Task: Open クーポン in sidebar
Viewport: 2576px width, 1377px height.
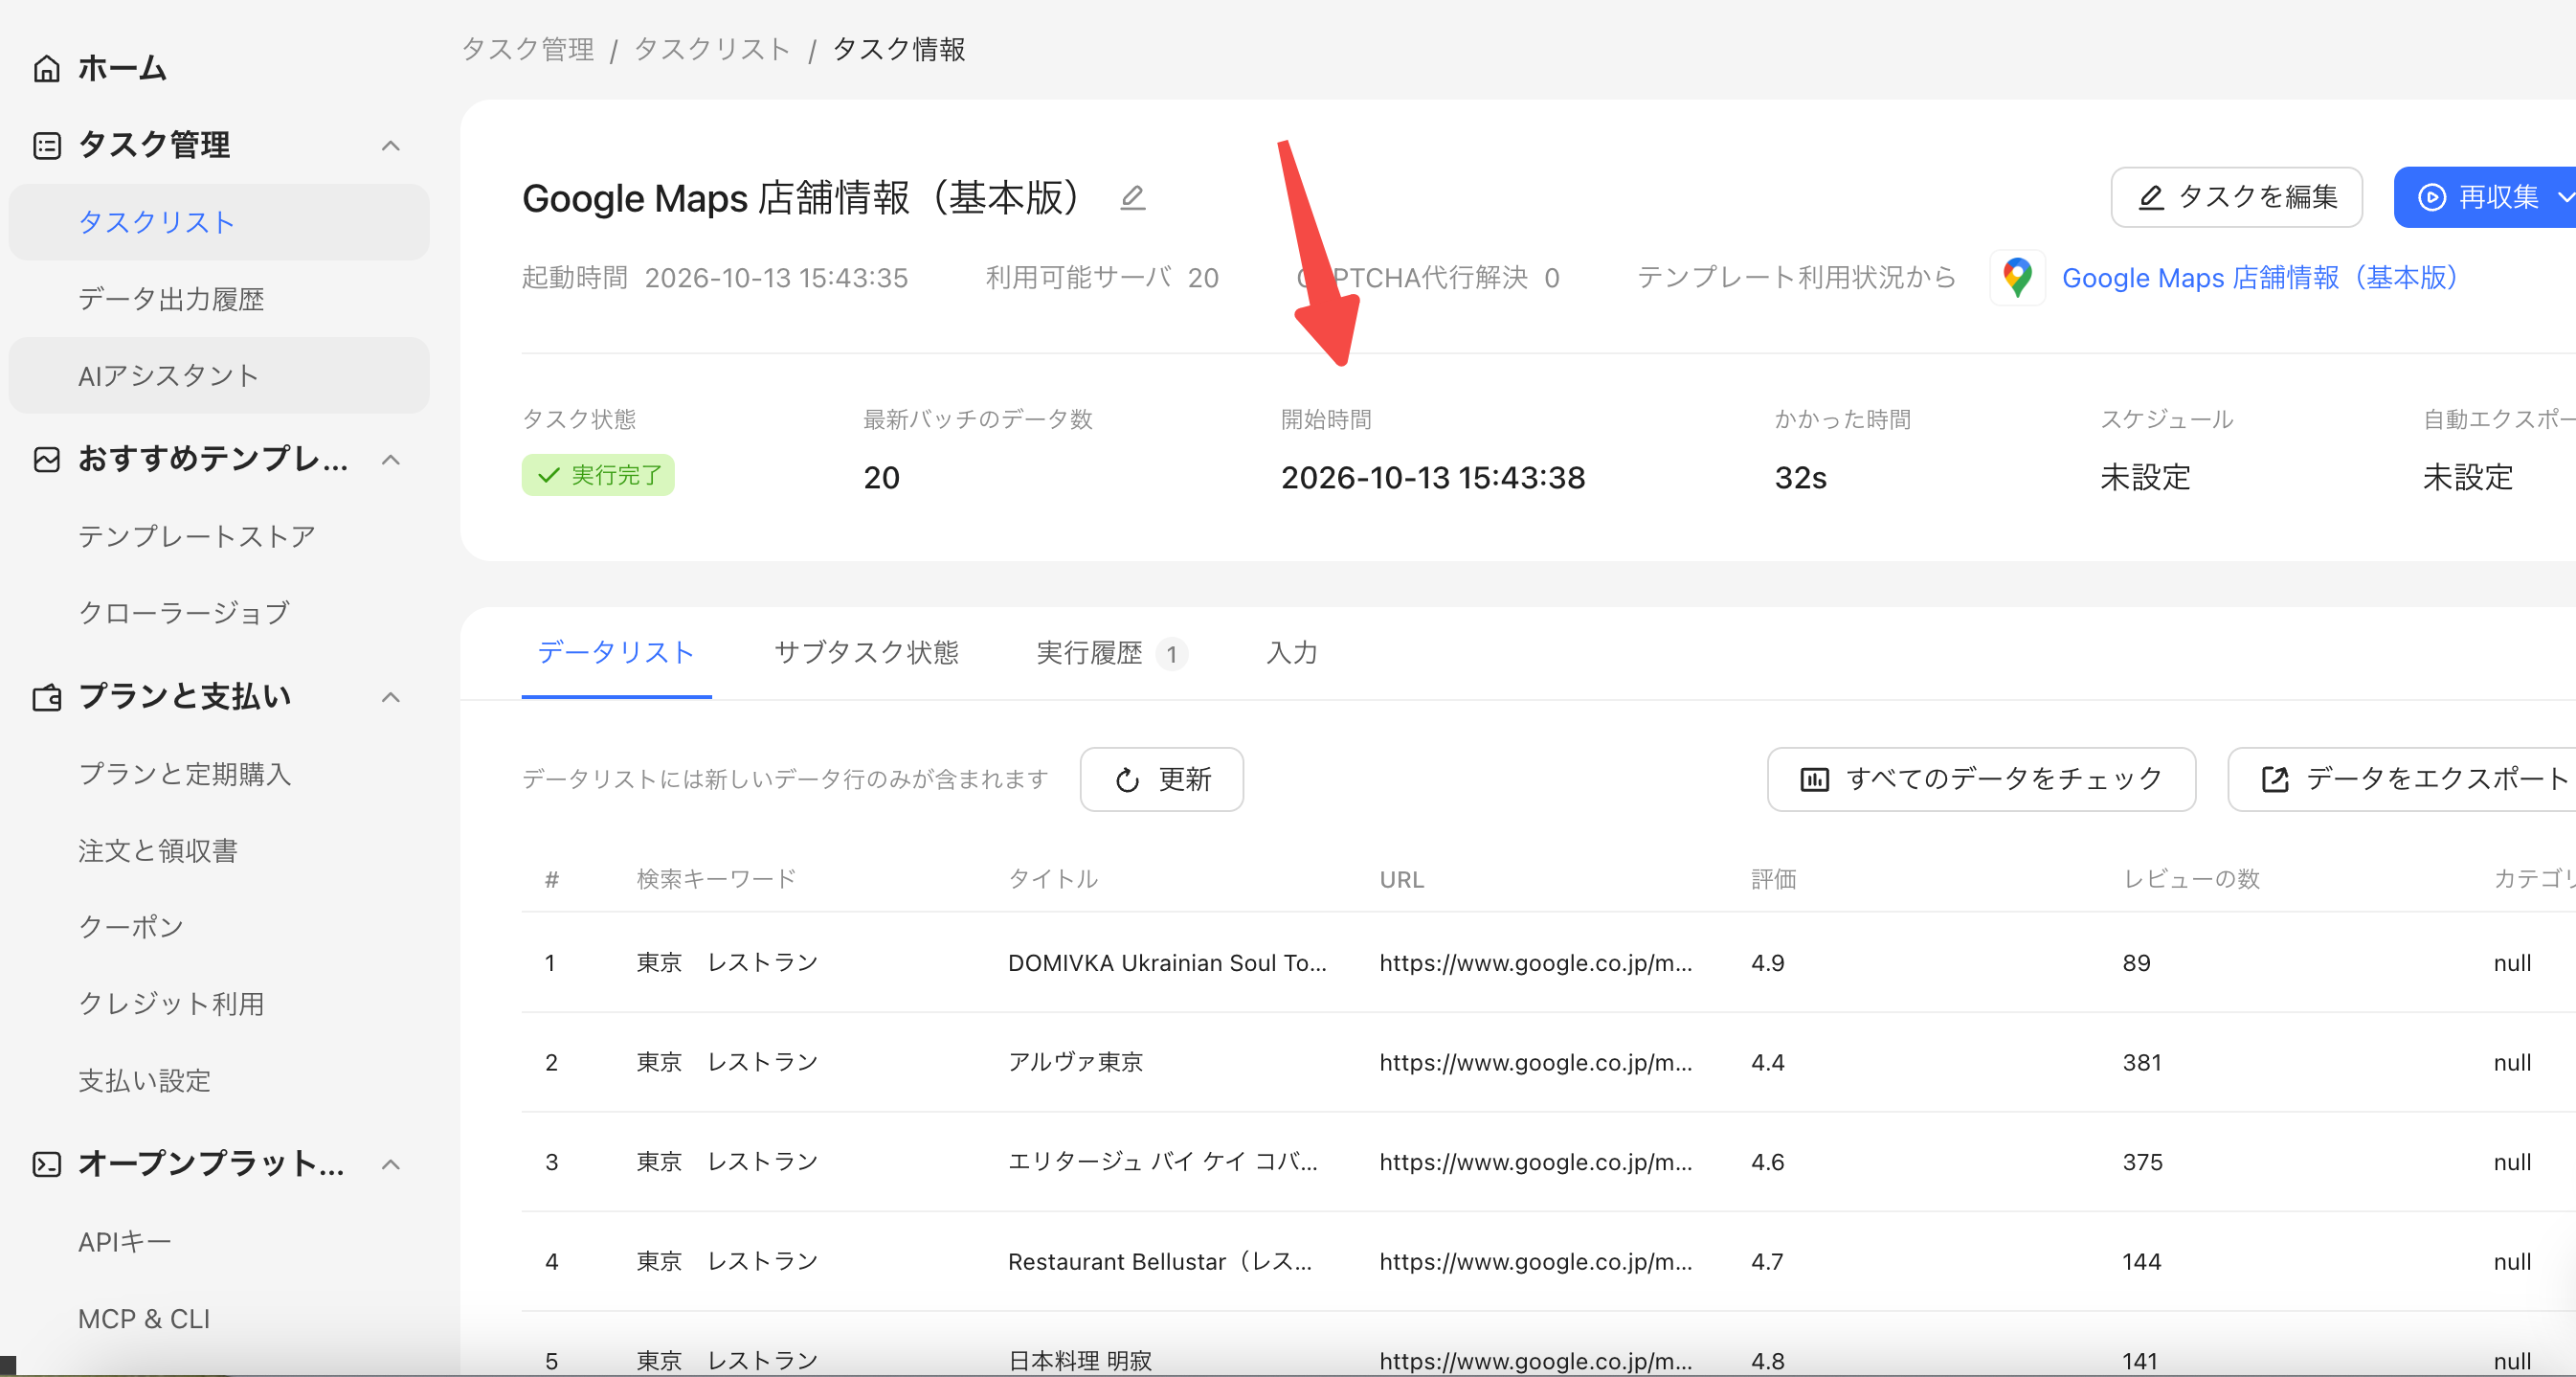Action: pos(219,926)
